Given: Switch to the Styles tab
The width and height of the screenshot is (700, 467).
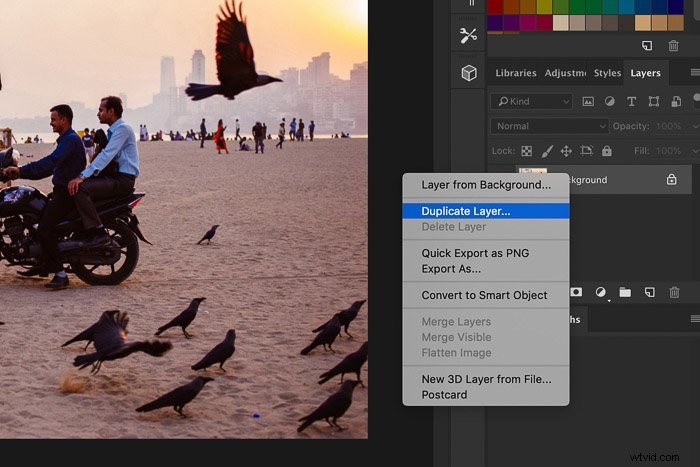Looking at the screenshot, I should click(607, 73).
